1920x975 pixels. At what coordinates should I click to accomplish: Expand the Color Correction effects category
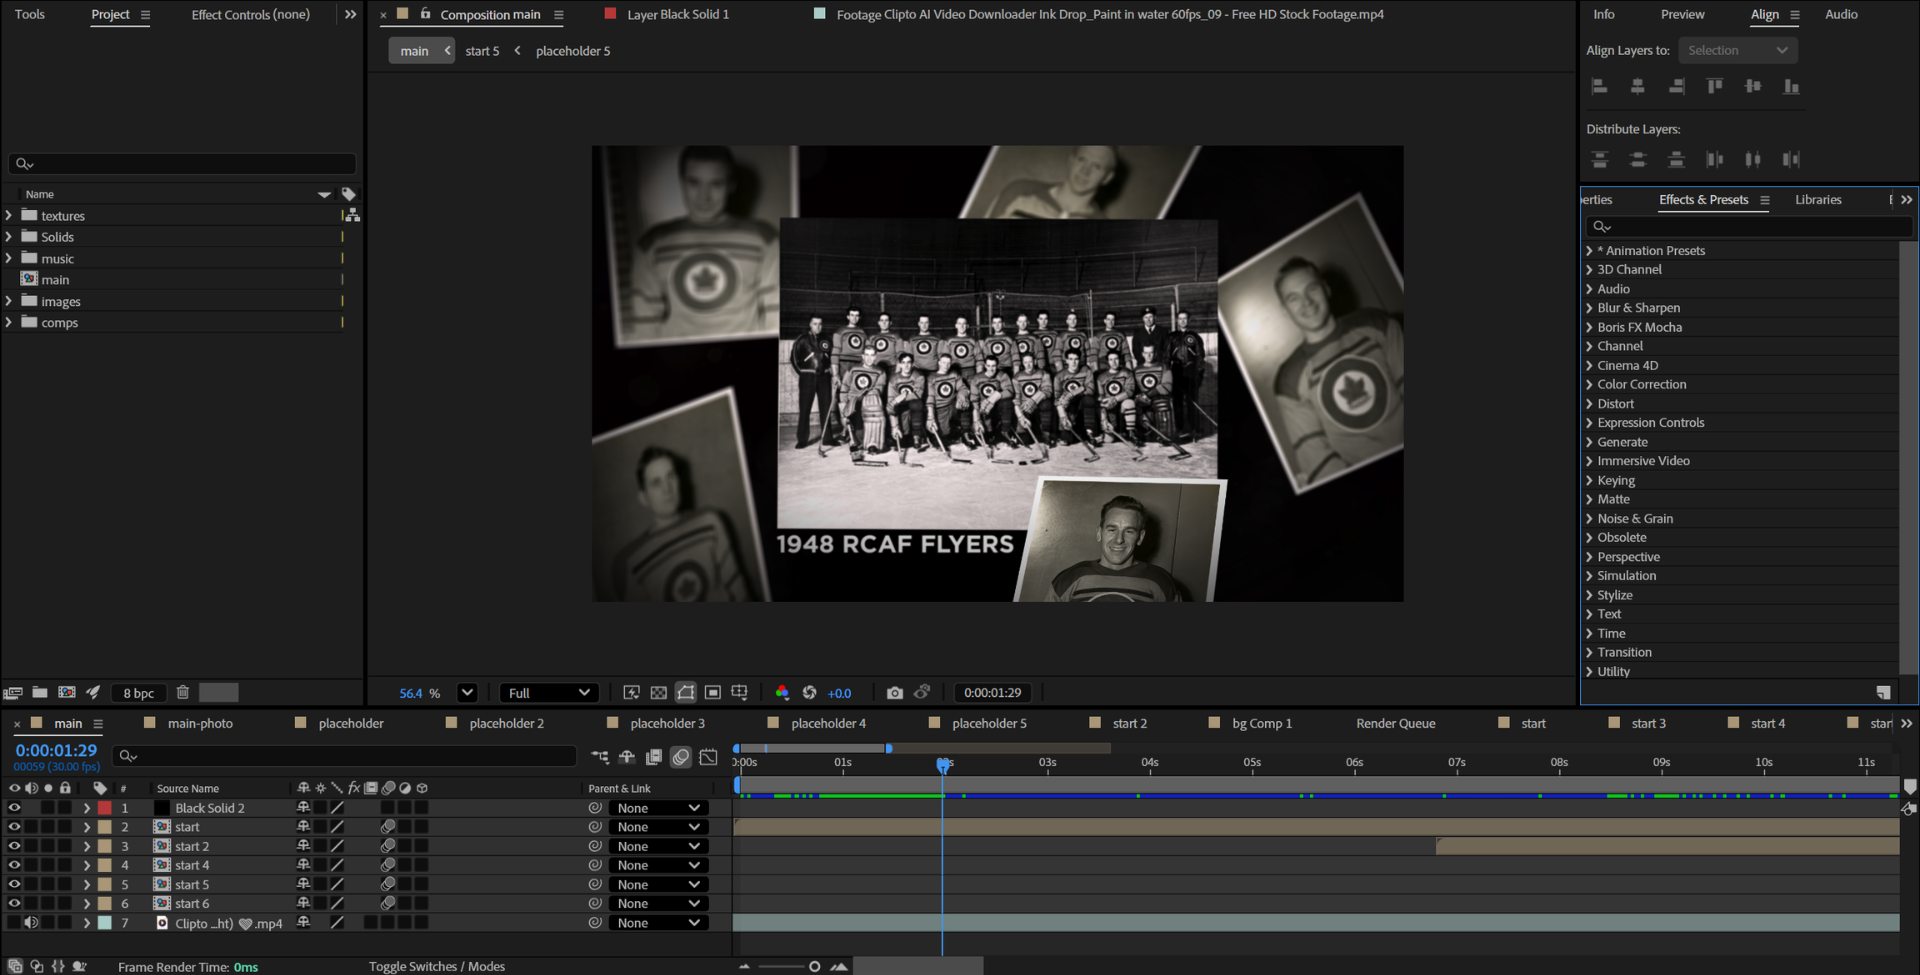point(1589,384)
